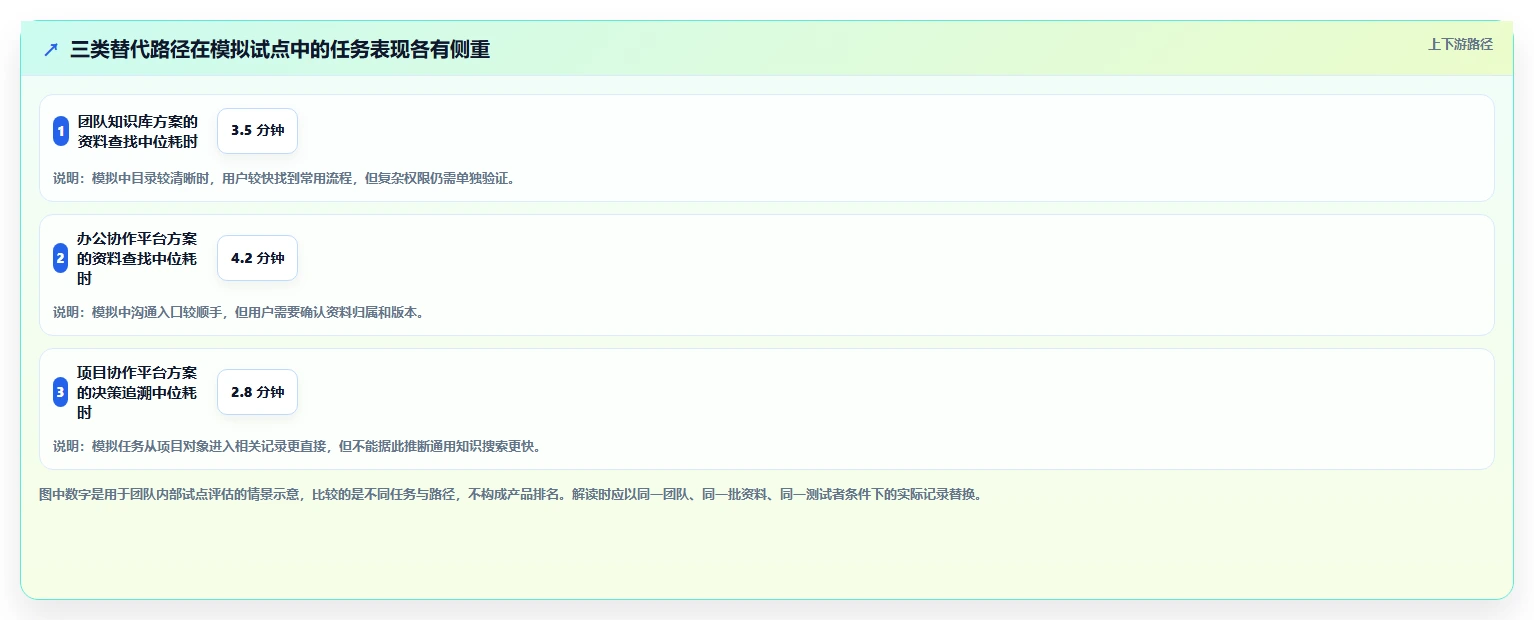Click the note starting 说明：模拟中目录较清晰时
Image resolution: width=1534 pixels, height=620 pixels.
click(x=284, y=179)
